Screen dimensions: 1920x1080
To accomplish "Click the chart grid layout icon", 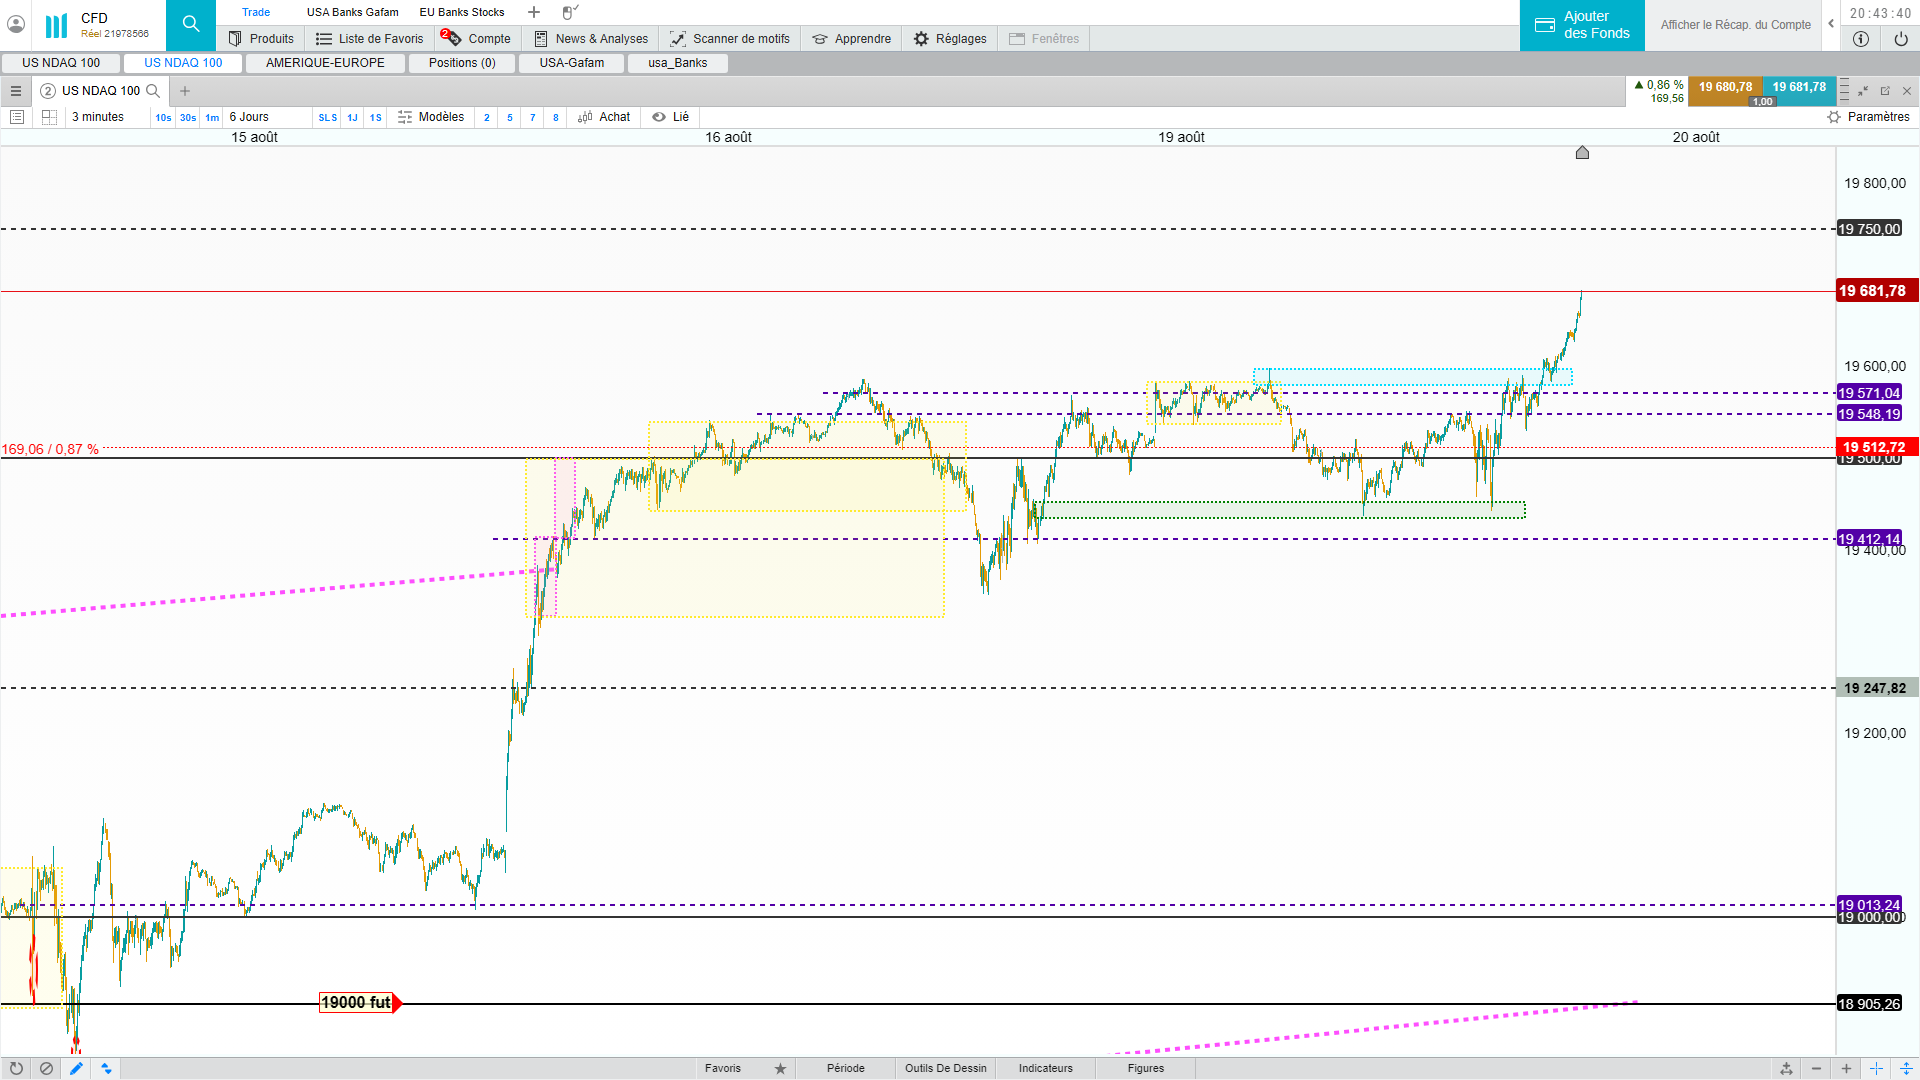I will 49,117.
